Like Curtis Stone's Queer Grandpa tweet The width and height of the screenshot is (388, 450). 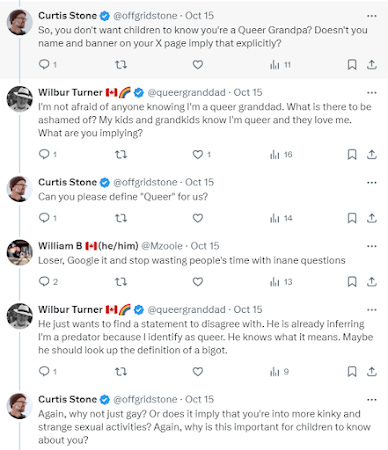click(x=198, y=64)
